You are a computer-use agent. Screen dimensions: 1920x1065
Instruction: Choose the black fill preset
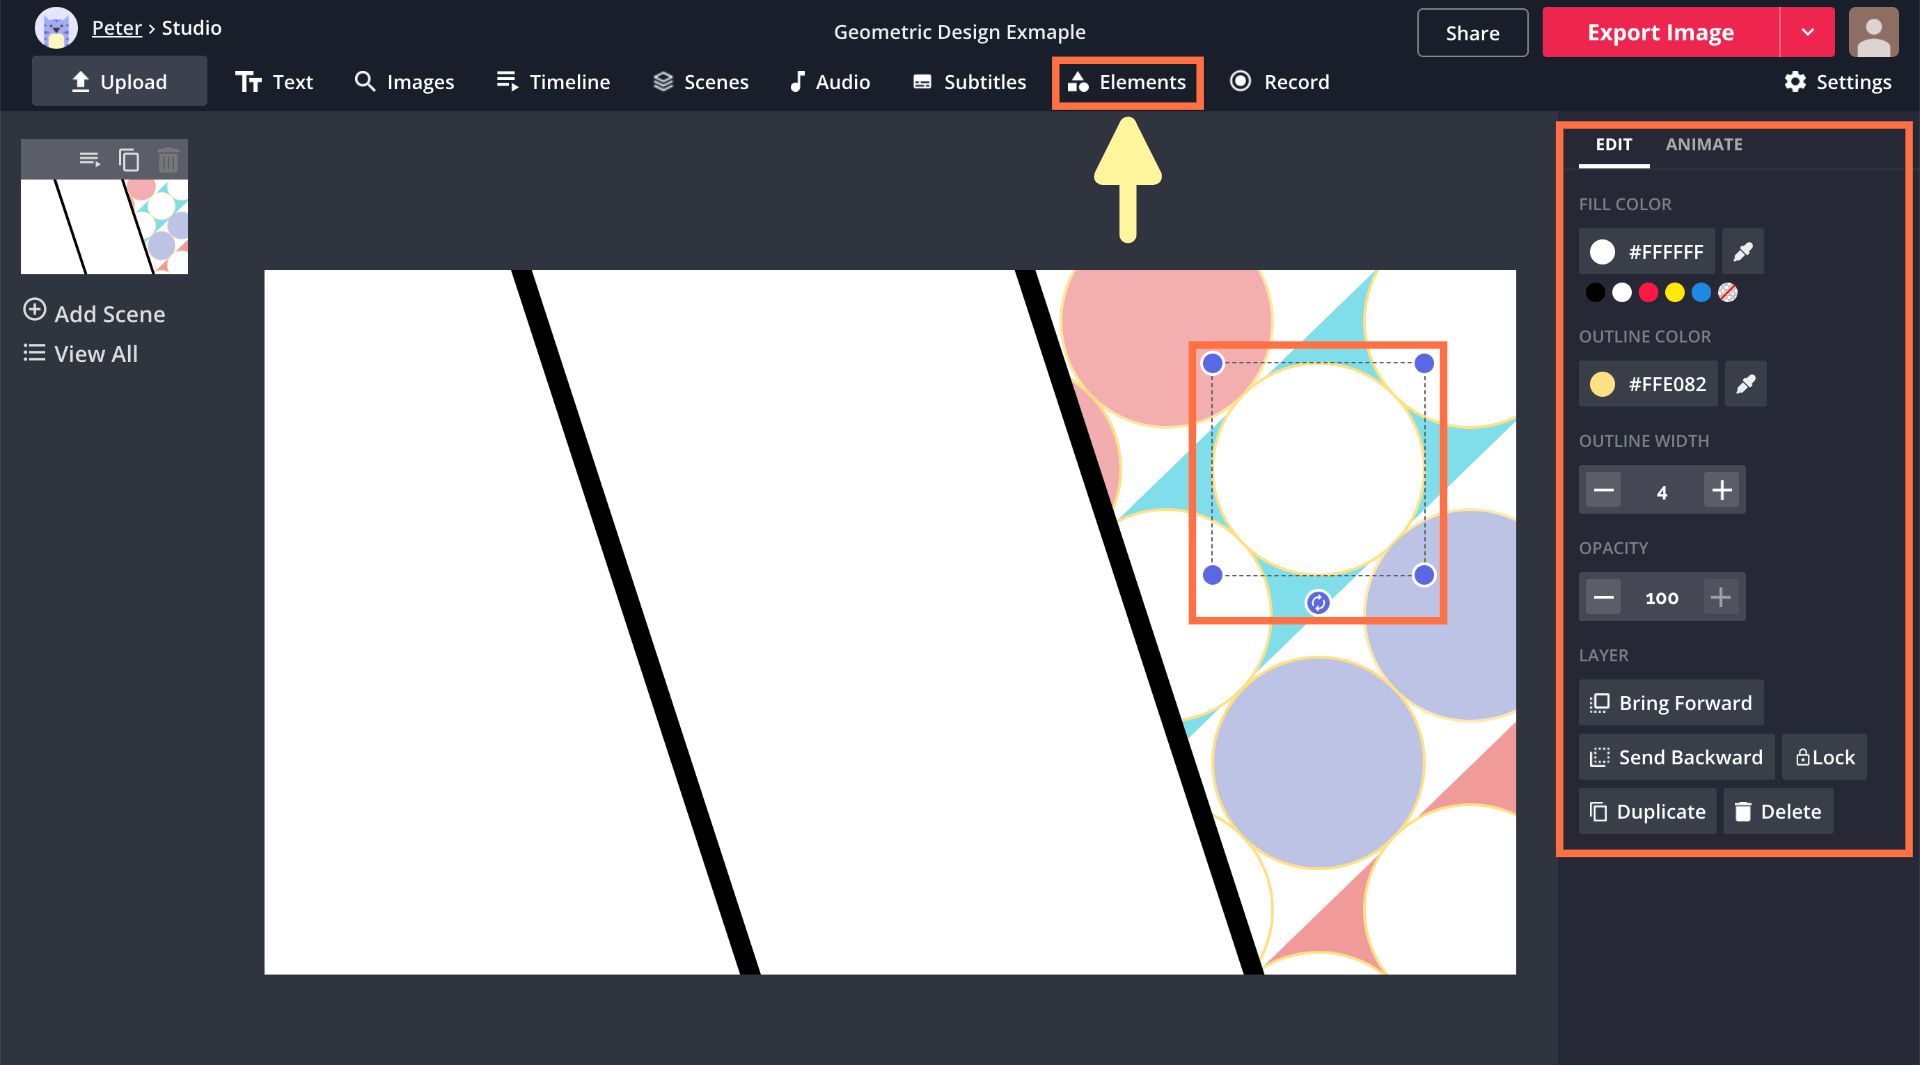(x=1595, y=293)
